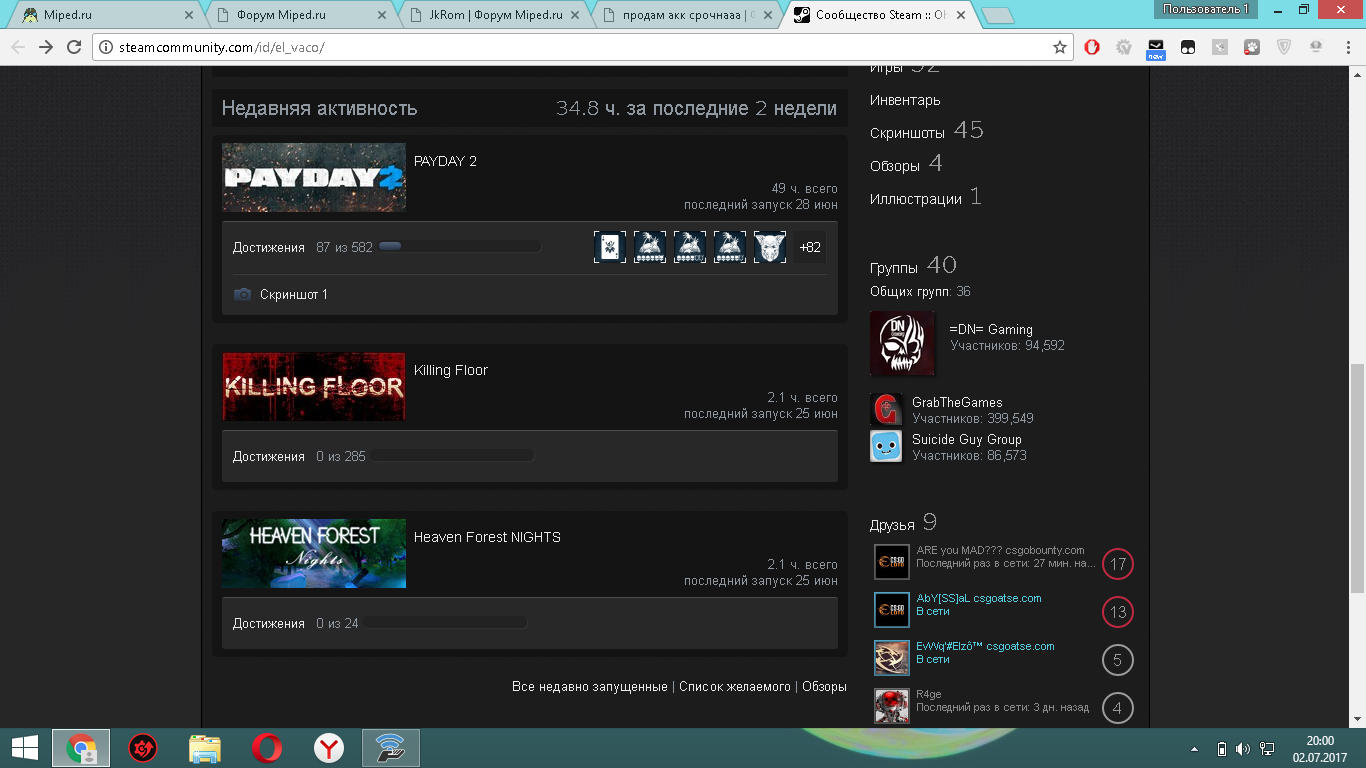Click the gray shield extension icon
Viewport: 1366px width, 768px height.
[x=1284, y=47]
